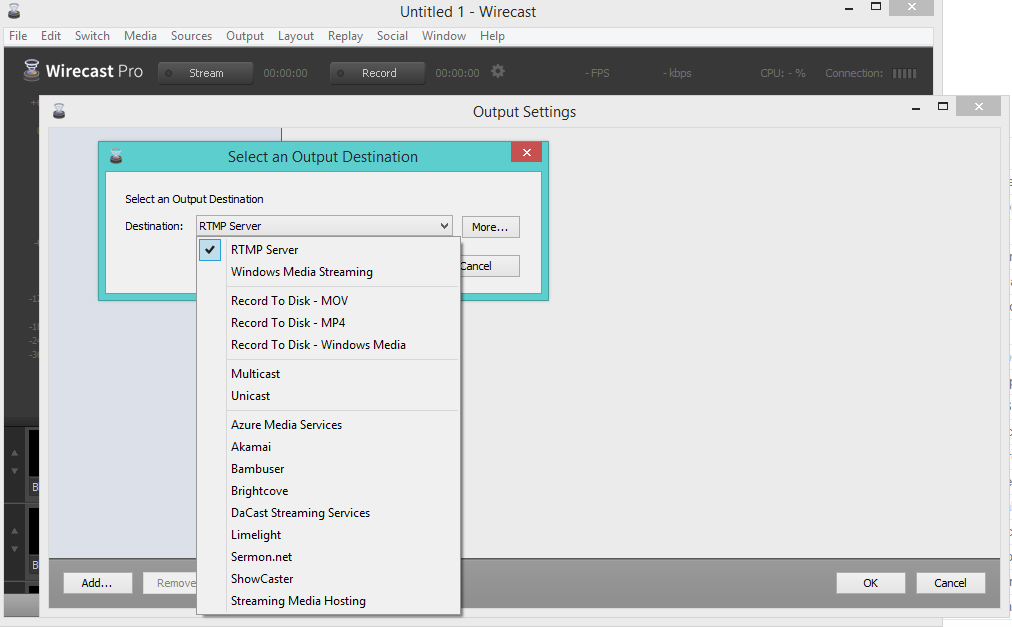
Task: Click the Wirecast teapot logo icon
Action: click(30, 71)
